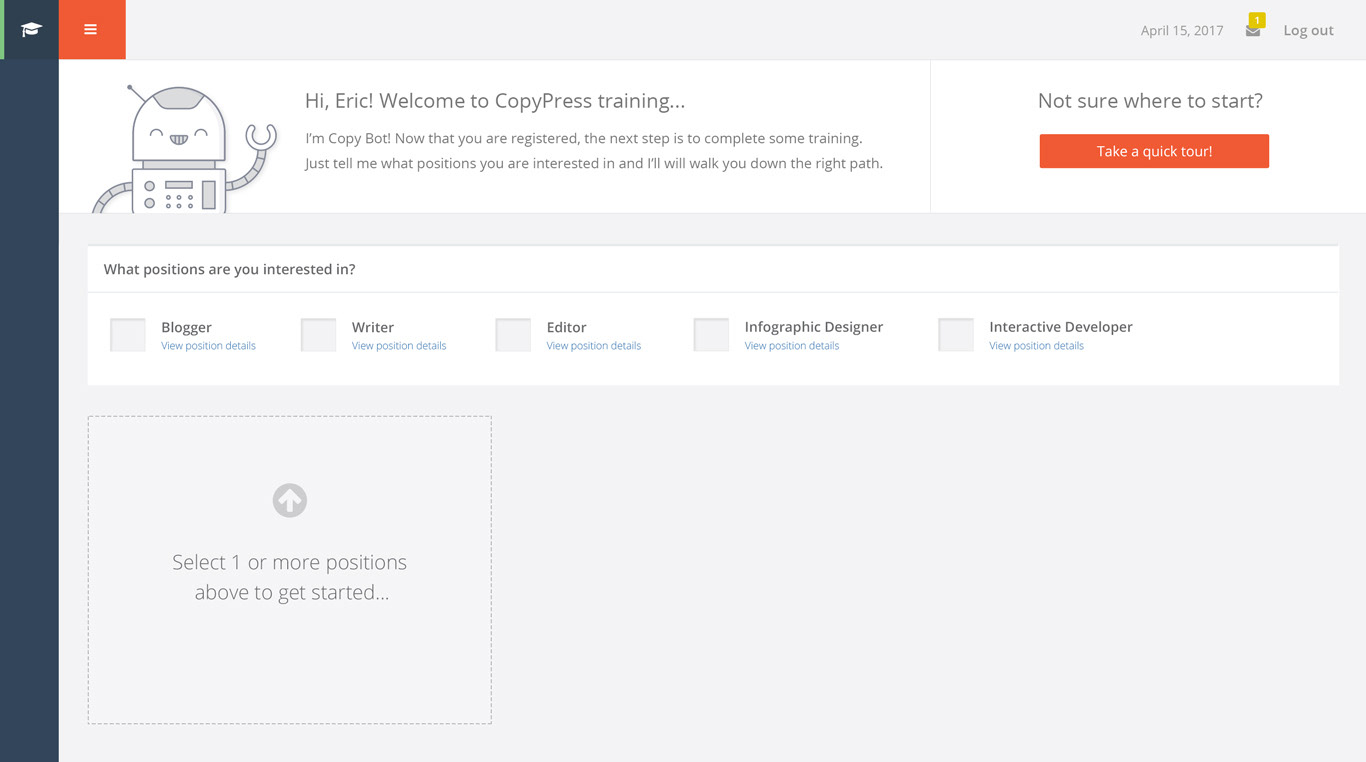Image resolution: width=1366 pixels, height=762 pixels.
Task: Click the upward arrow circle icon
Action: click(x=290, y=500)
